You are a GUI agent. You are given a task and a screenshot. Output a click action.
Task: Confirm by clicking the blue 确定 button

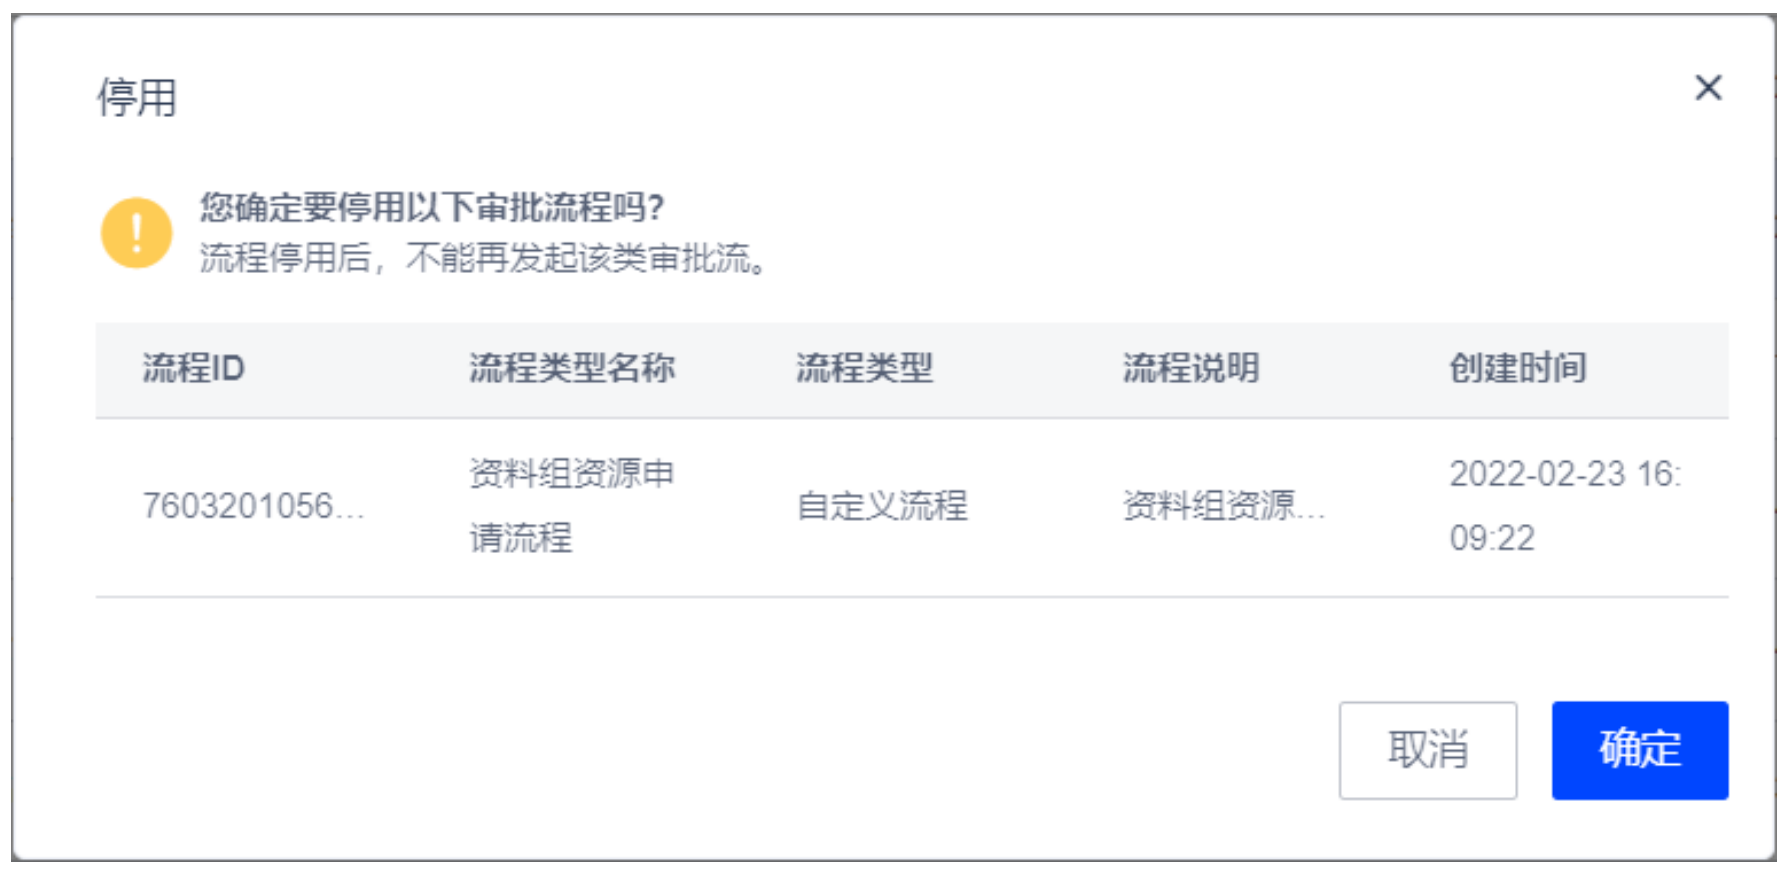click(x=1639, y=750)
